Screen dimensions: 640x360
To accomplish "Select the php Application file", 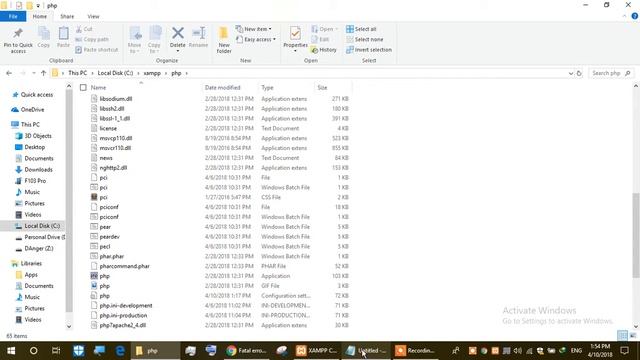I will click(104, 276).
